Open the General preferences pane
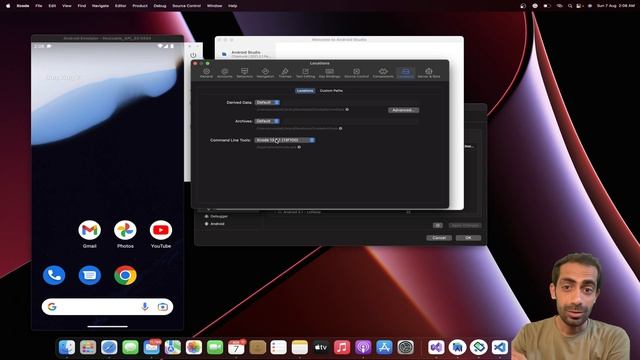 tap(206, 73)
